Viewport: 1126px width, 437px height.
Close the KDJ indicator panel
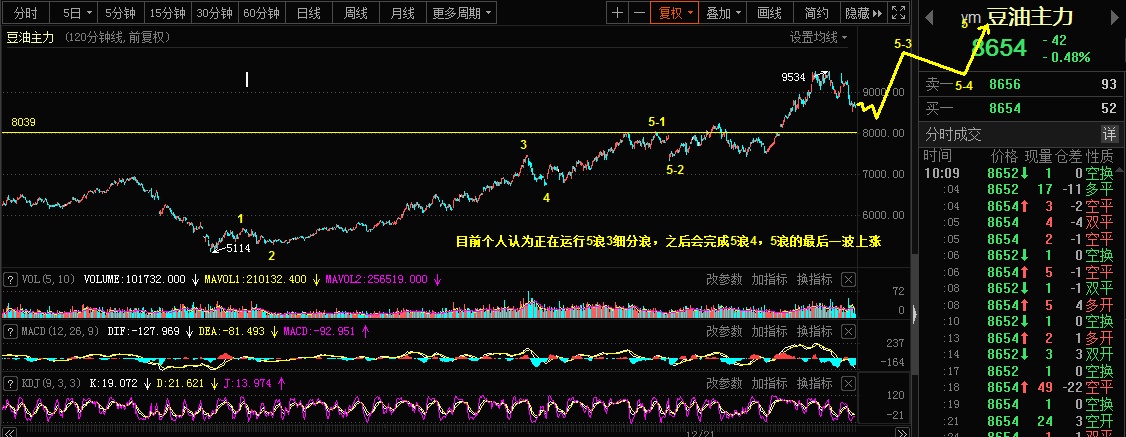(x=848, y=383)
